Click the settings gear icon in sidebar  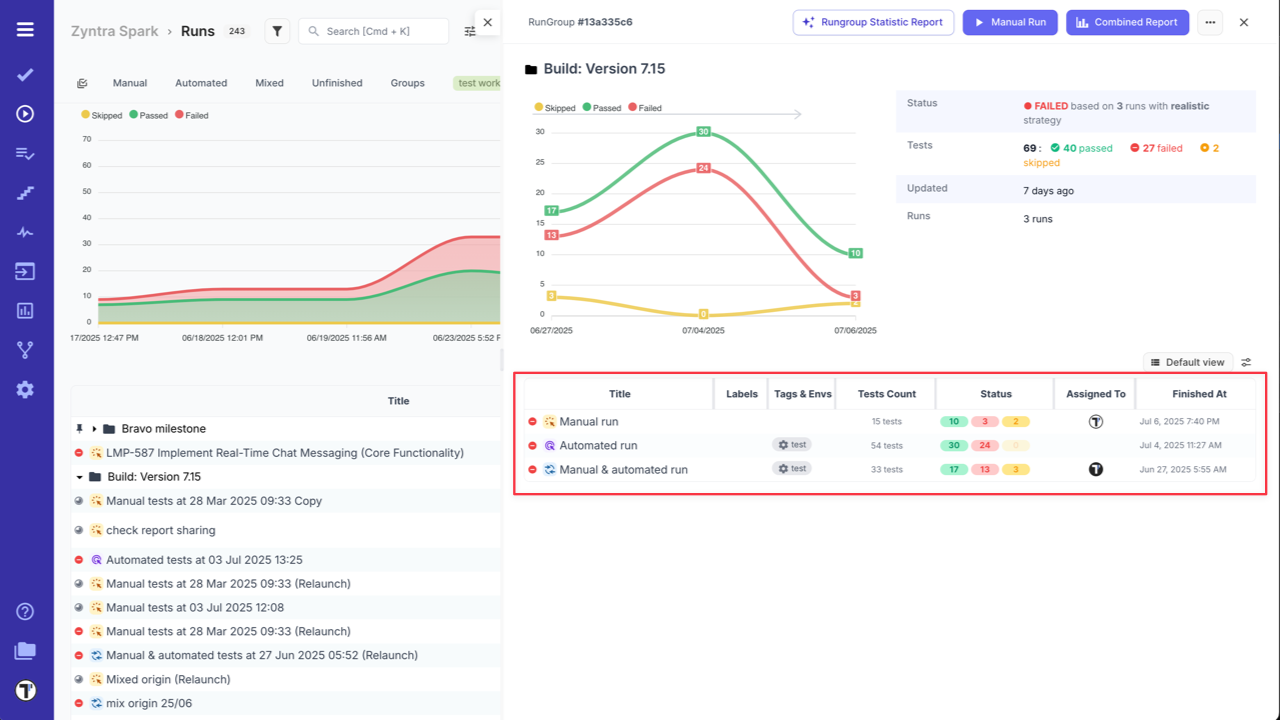point(25,389)
